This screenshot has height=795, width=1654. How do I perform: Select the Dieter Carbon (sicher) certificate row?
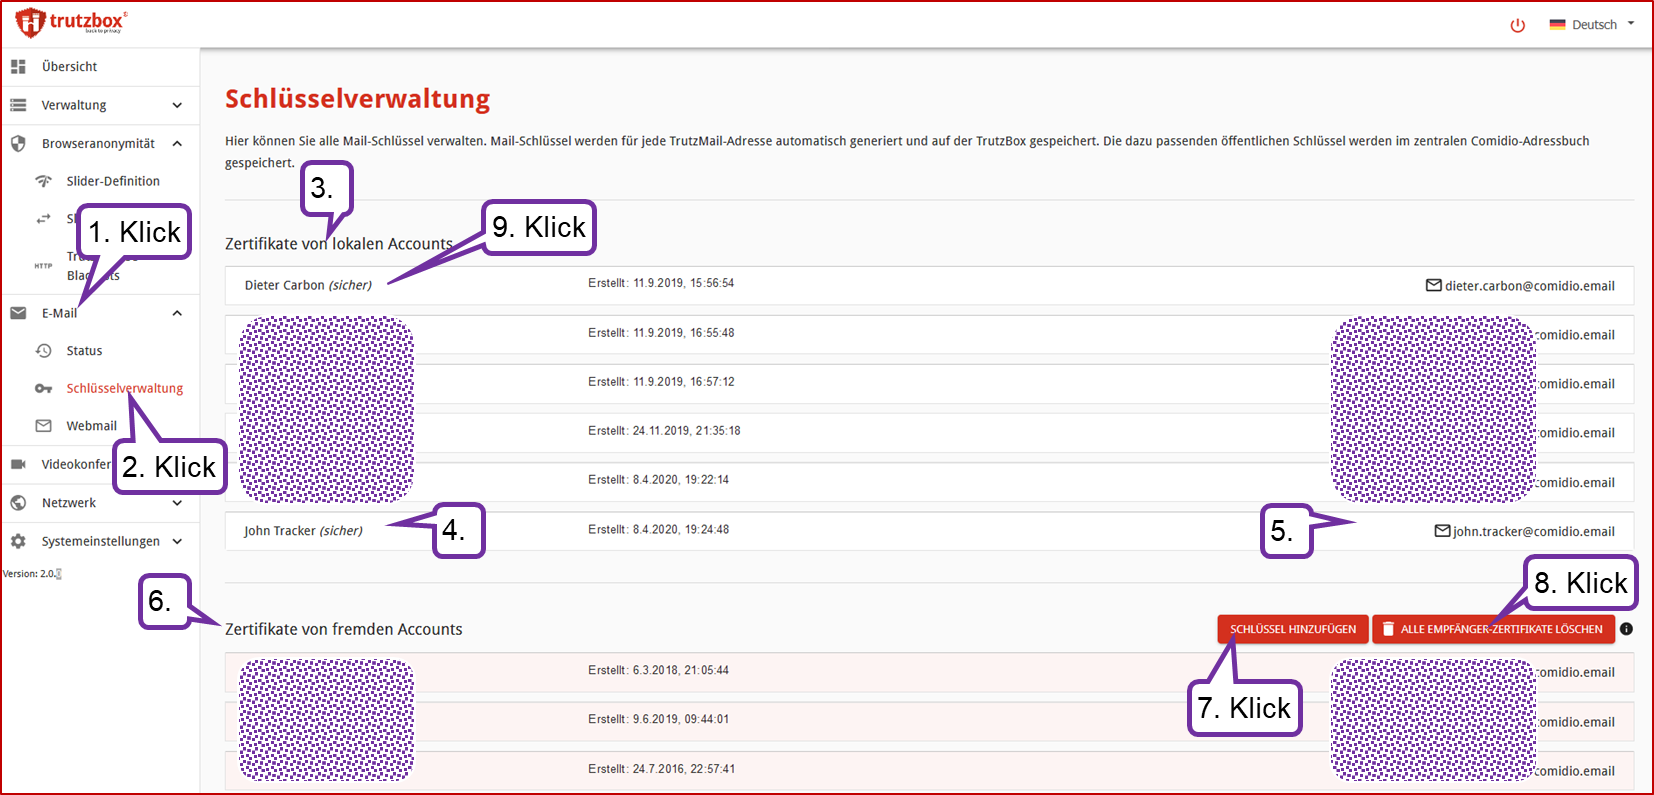(x=929, y=285)
